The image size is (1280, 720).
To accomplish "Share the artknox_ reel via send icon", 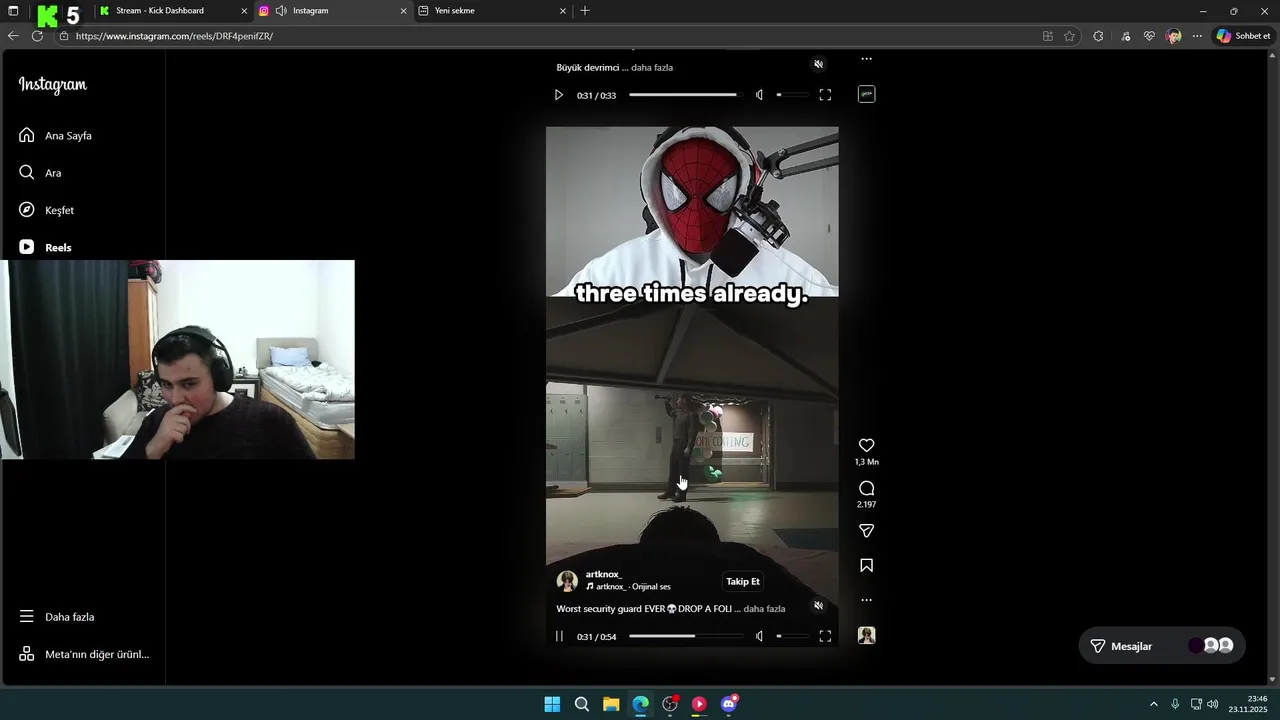I will [866, 531].
